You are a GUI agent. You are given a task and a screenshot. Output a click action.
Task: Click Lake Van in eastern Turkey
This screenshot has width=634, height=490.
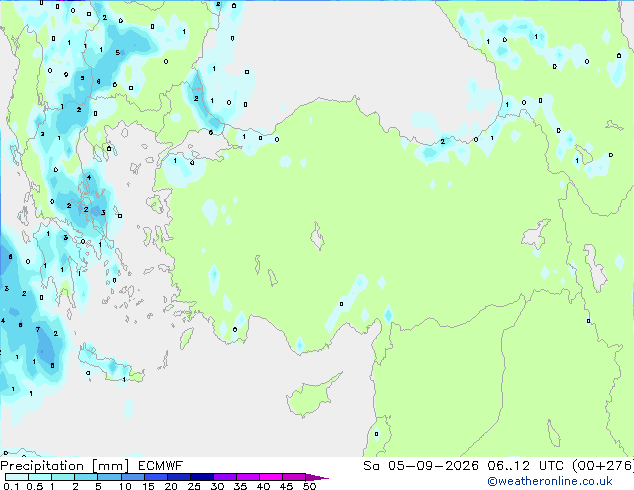tap(535, 234)
